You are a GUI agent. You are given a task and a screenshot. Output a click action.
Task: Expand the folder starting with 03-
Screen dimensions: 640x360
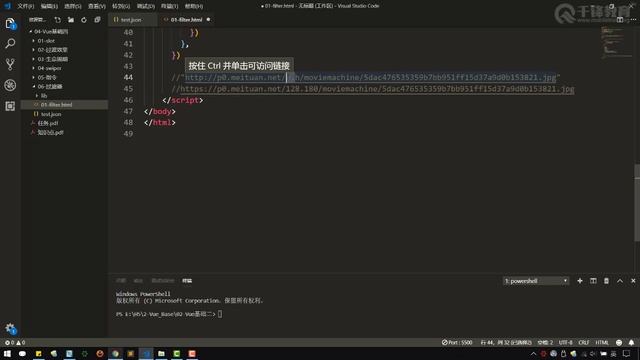click(53, 59)
